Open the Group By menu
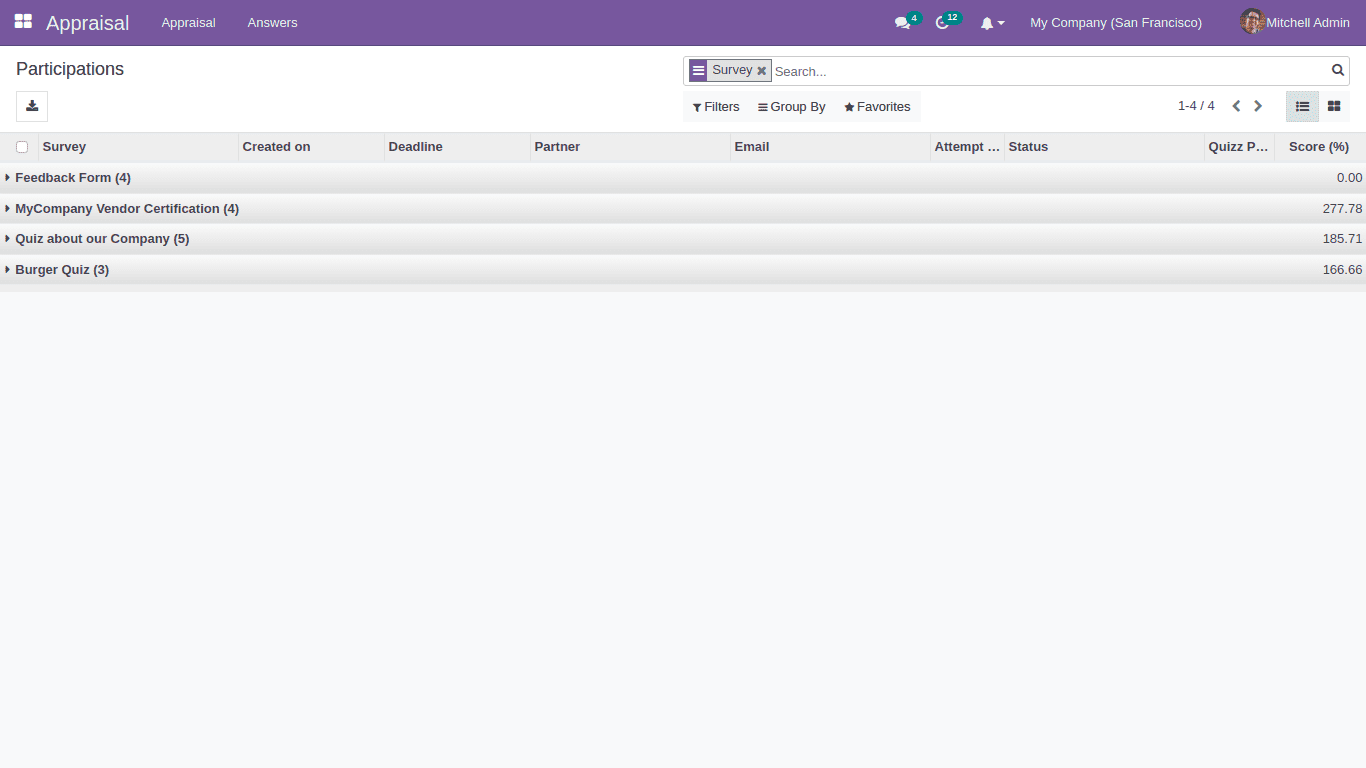The height and width of the screenshot is (768, 1366). click(791, 106)
